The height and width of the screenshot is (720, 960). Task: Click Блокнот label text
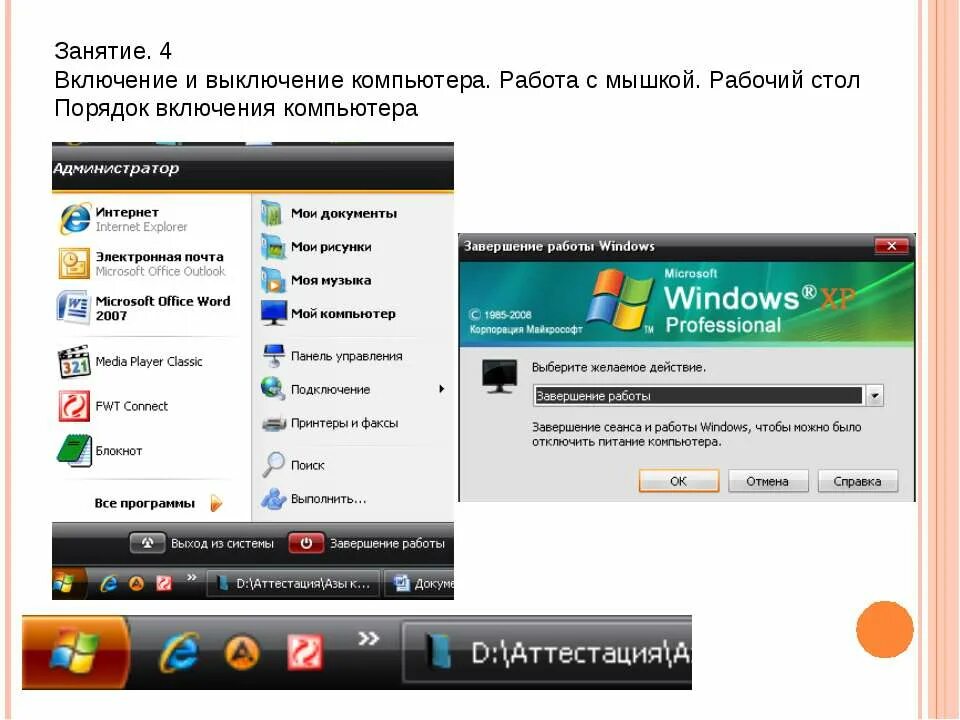pos(119,451)
